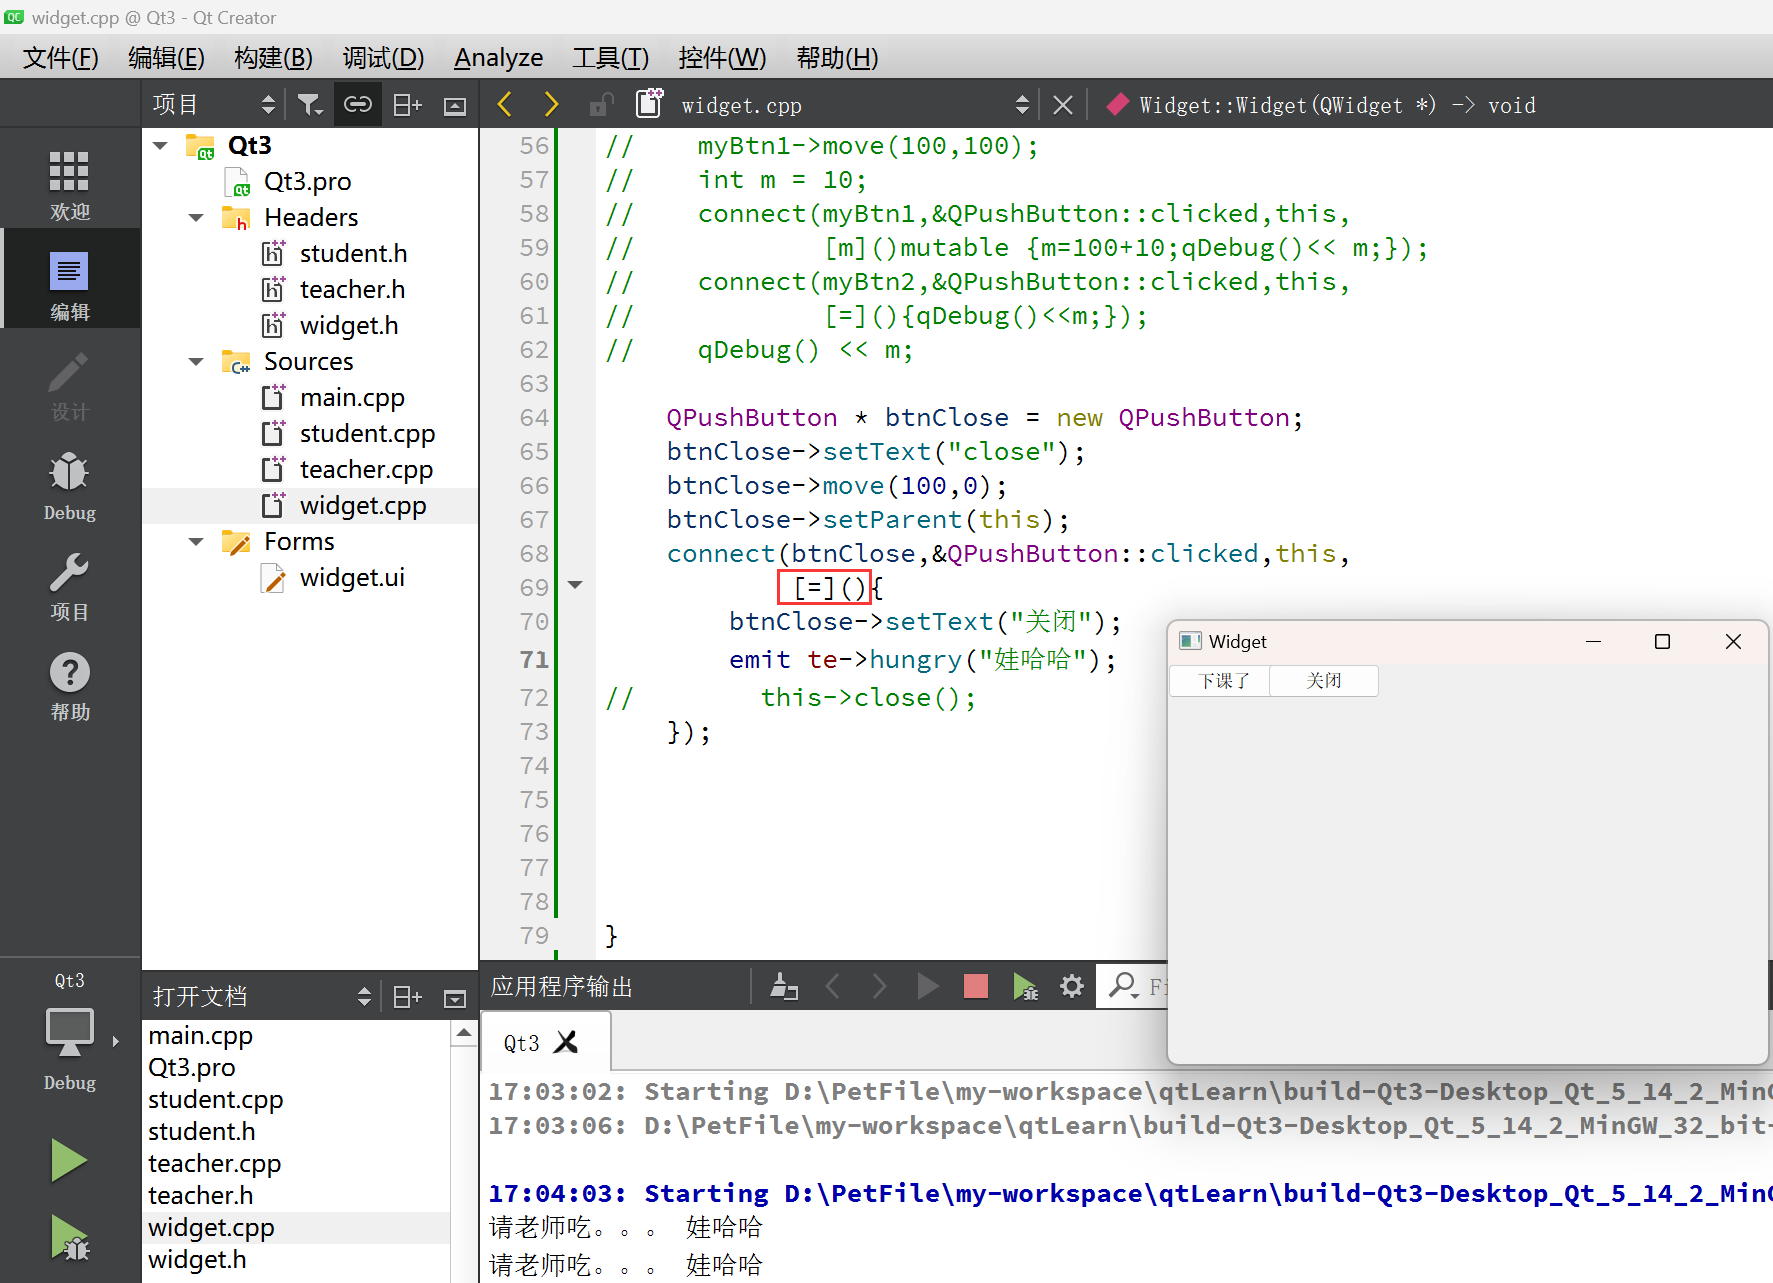1773x1283 pixels.
Task: Open widget.ui under Forms
Action: point(352,578)
